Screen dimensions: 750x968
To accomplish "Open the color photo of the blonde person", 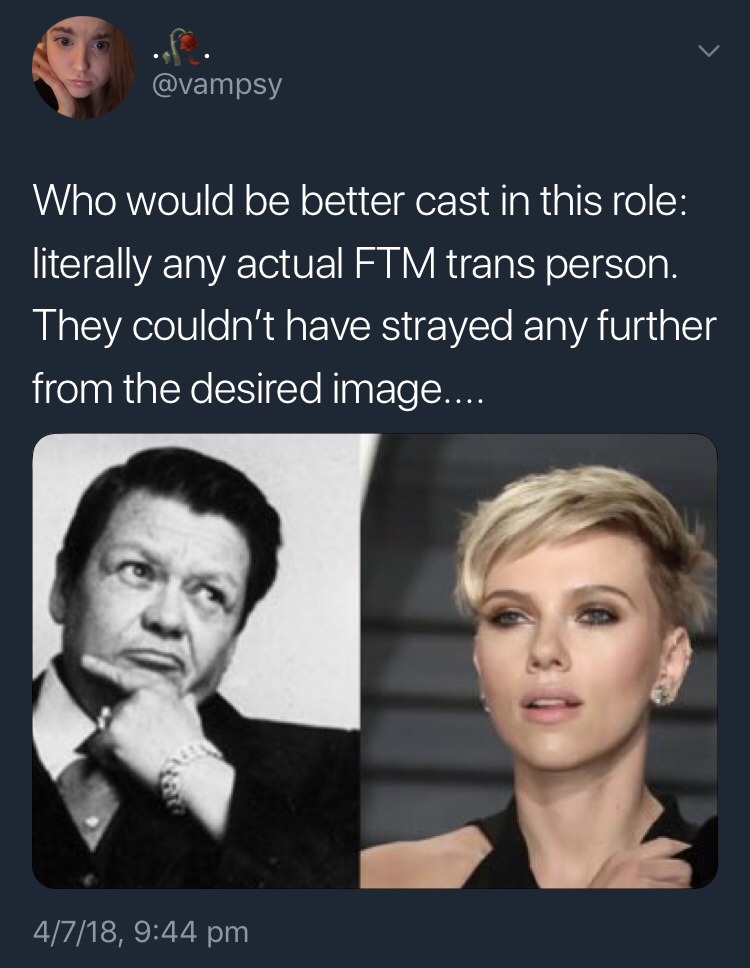I will point(539,661).
